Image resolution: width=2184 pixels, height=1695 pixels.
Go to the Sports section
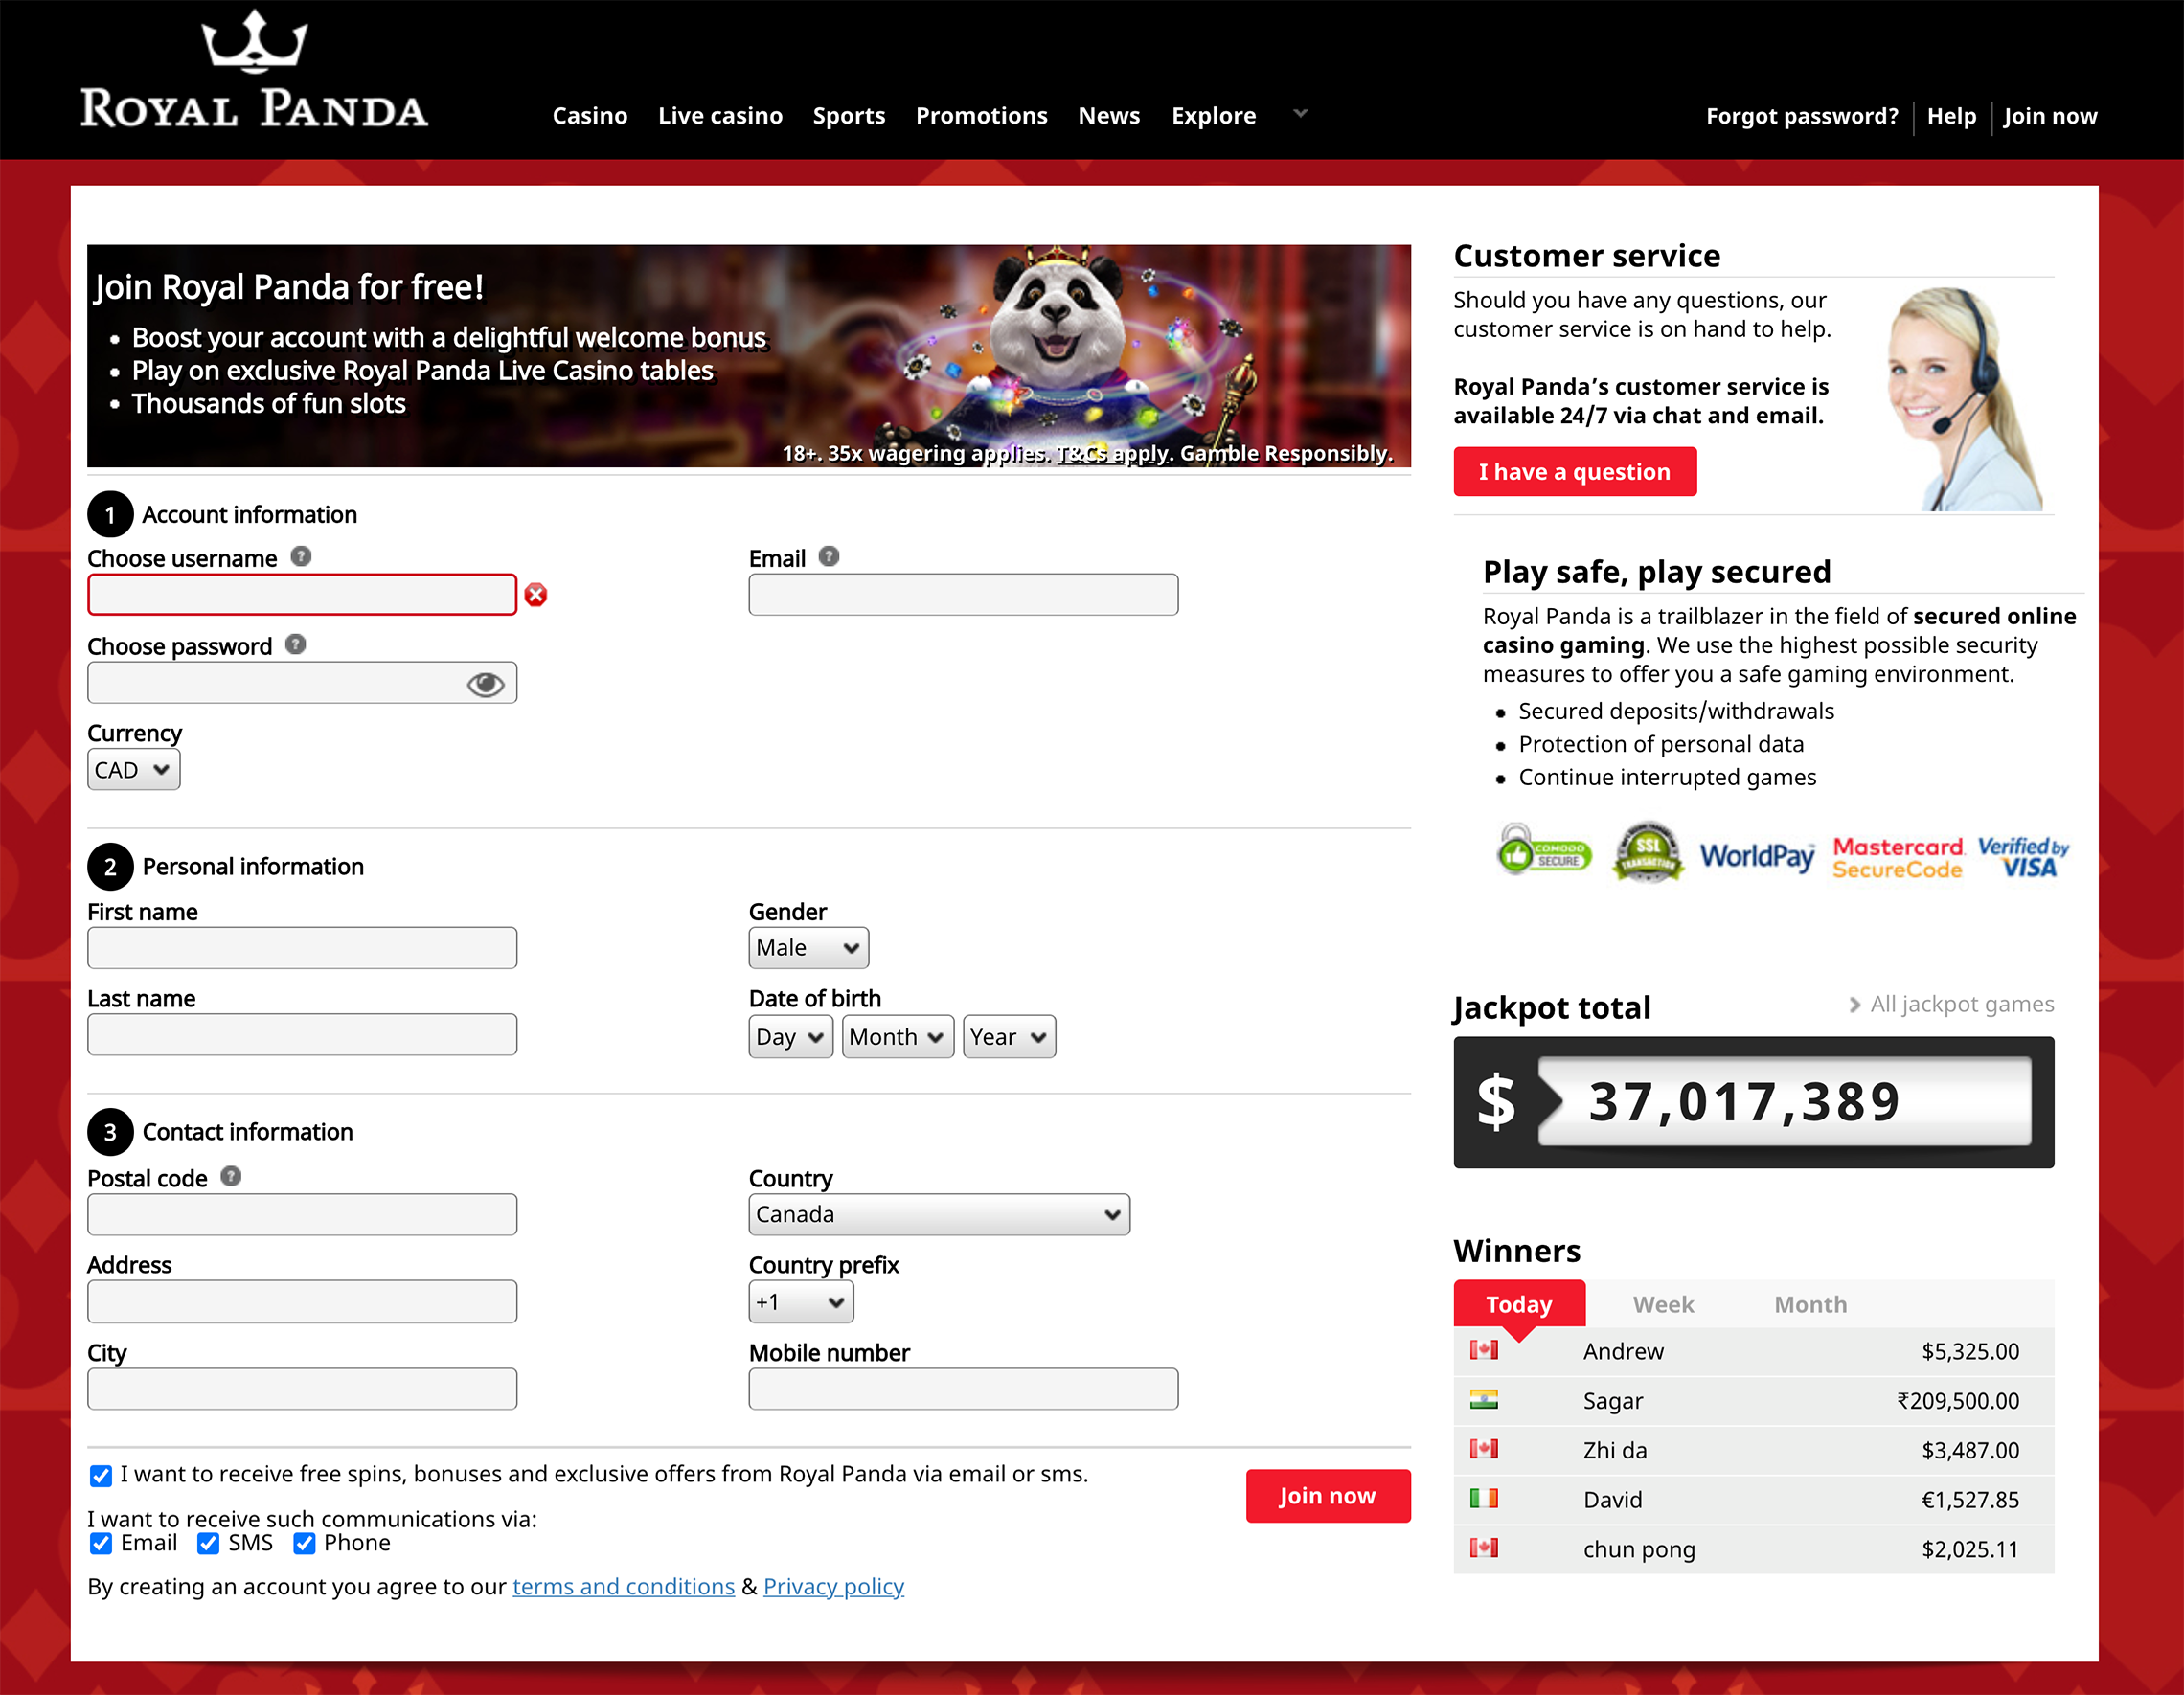pyautogui.click(x=849, y=116)
